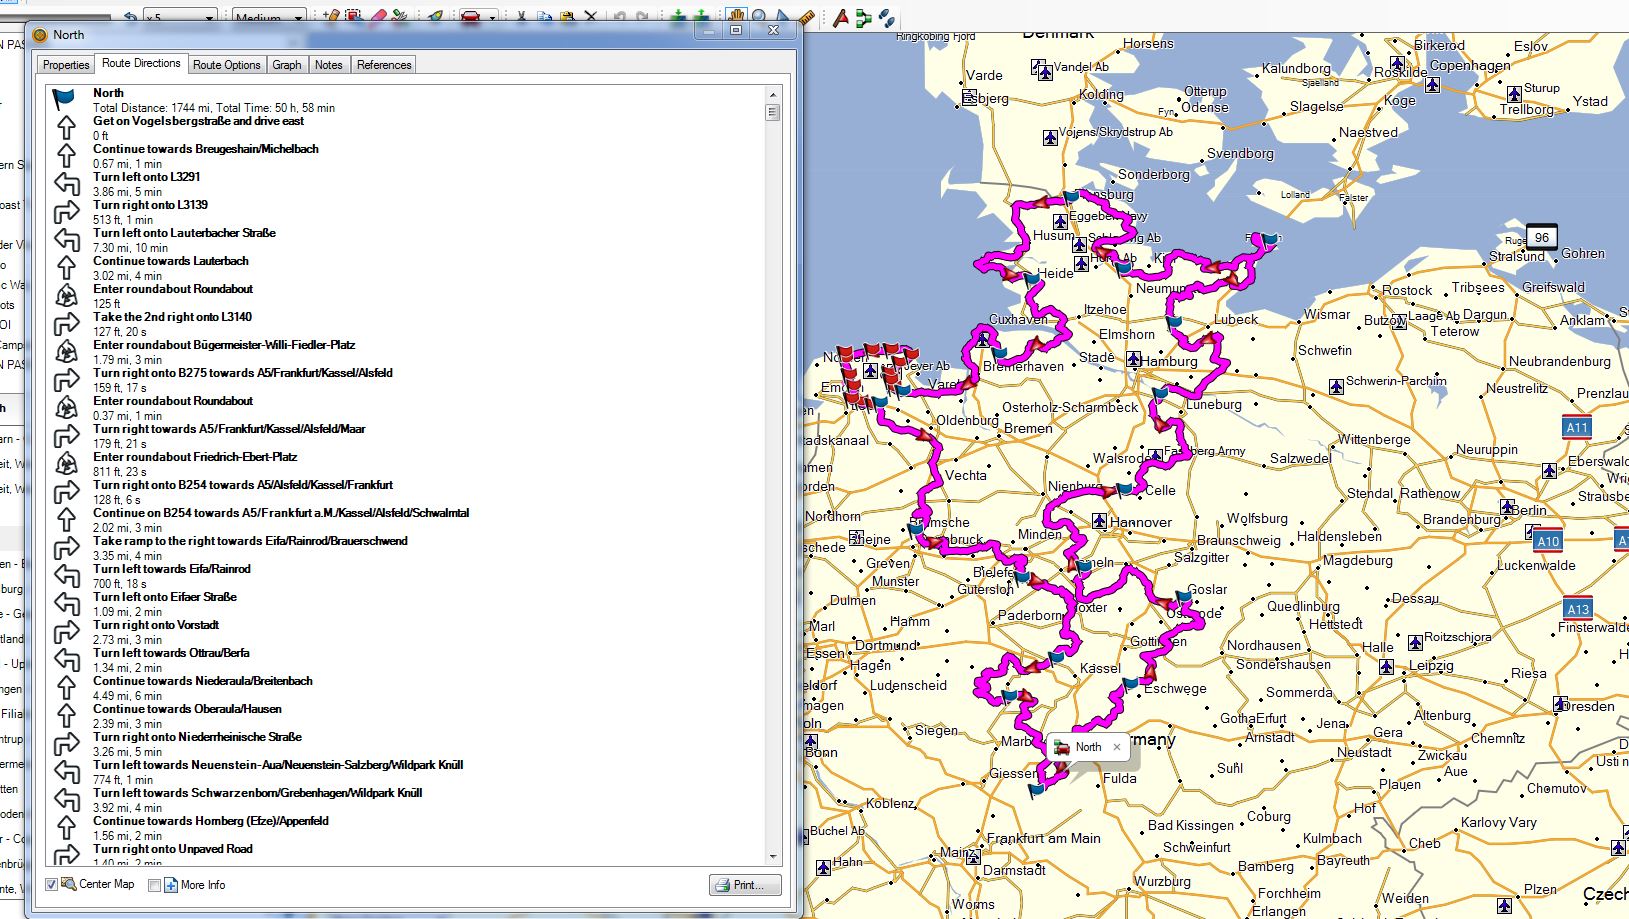1629x919 pixels.
Task: Select 'Turn right onto Vorstadt' direction
Action: [156, 625]
